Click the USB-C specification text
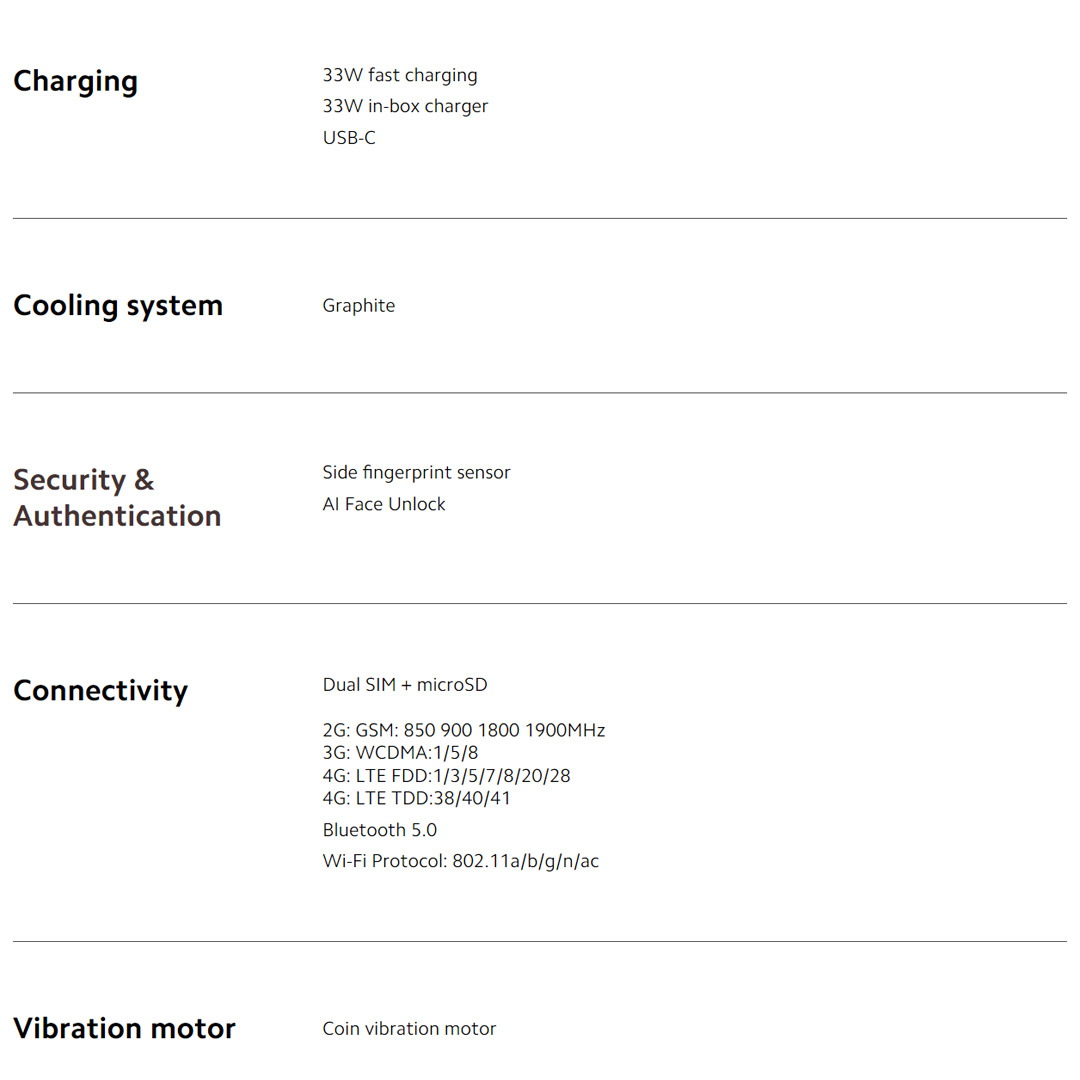Image resolution: width=1080 pixels, height=1080 pixels. pyautogui.click(x=349, y=137)
